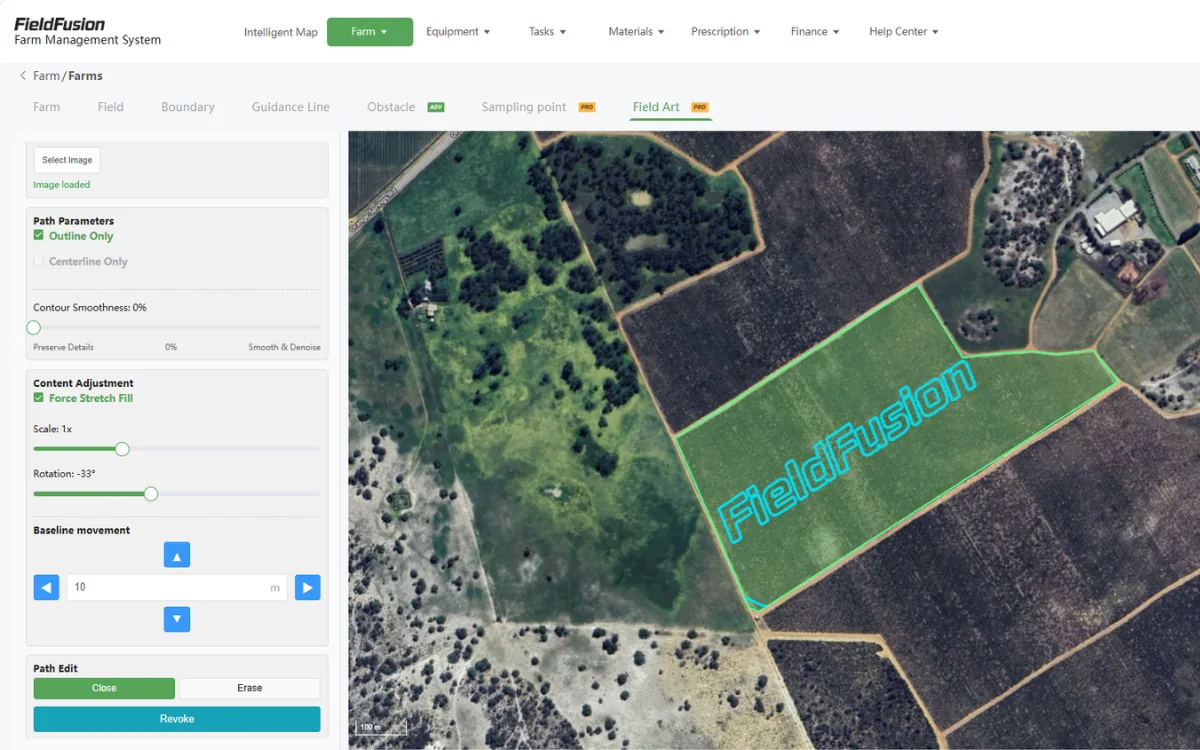The width and height of the screenshot is (1200, 750).
Task: Click the Rotation slider handle
Action: click(151, 494)
